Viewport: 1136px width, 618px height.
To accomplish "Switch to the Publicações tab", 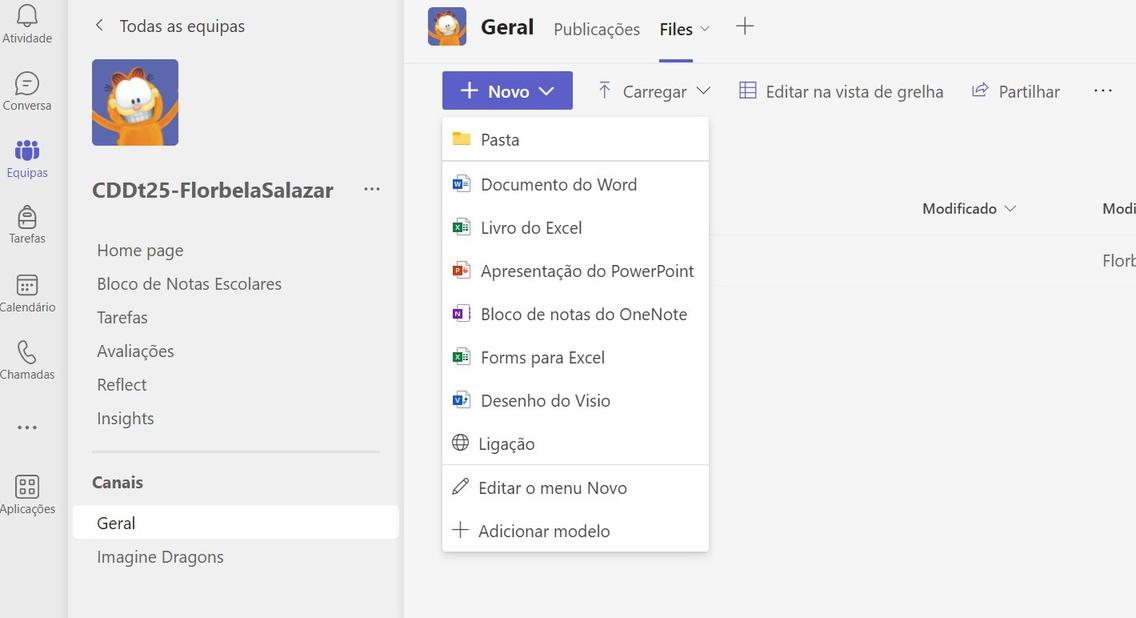I will coord(596,29).
